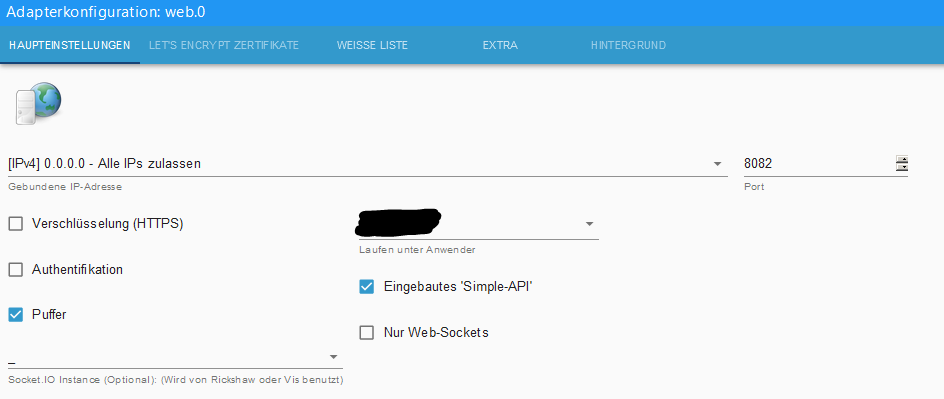Enable the Verschlüsselung (HTTPS) checkbox
The image size is (944, 399).
click(16, 224)
